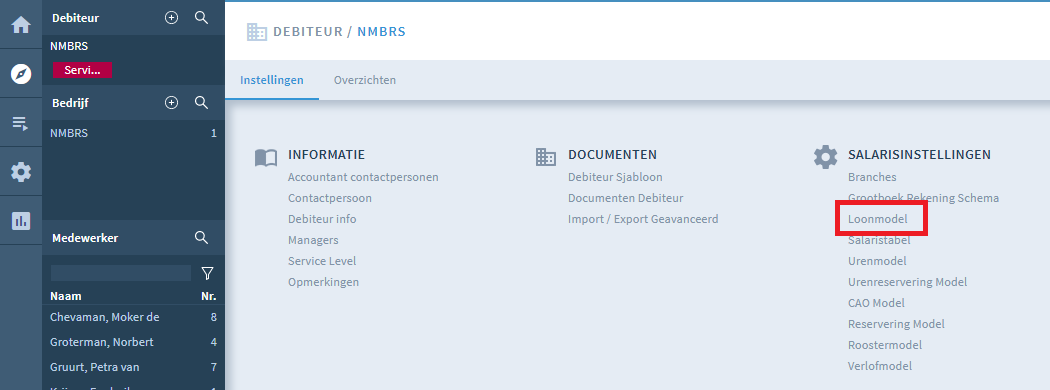Click DEBITEUR in the breadcrumb header

(307, 31)
